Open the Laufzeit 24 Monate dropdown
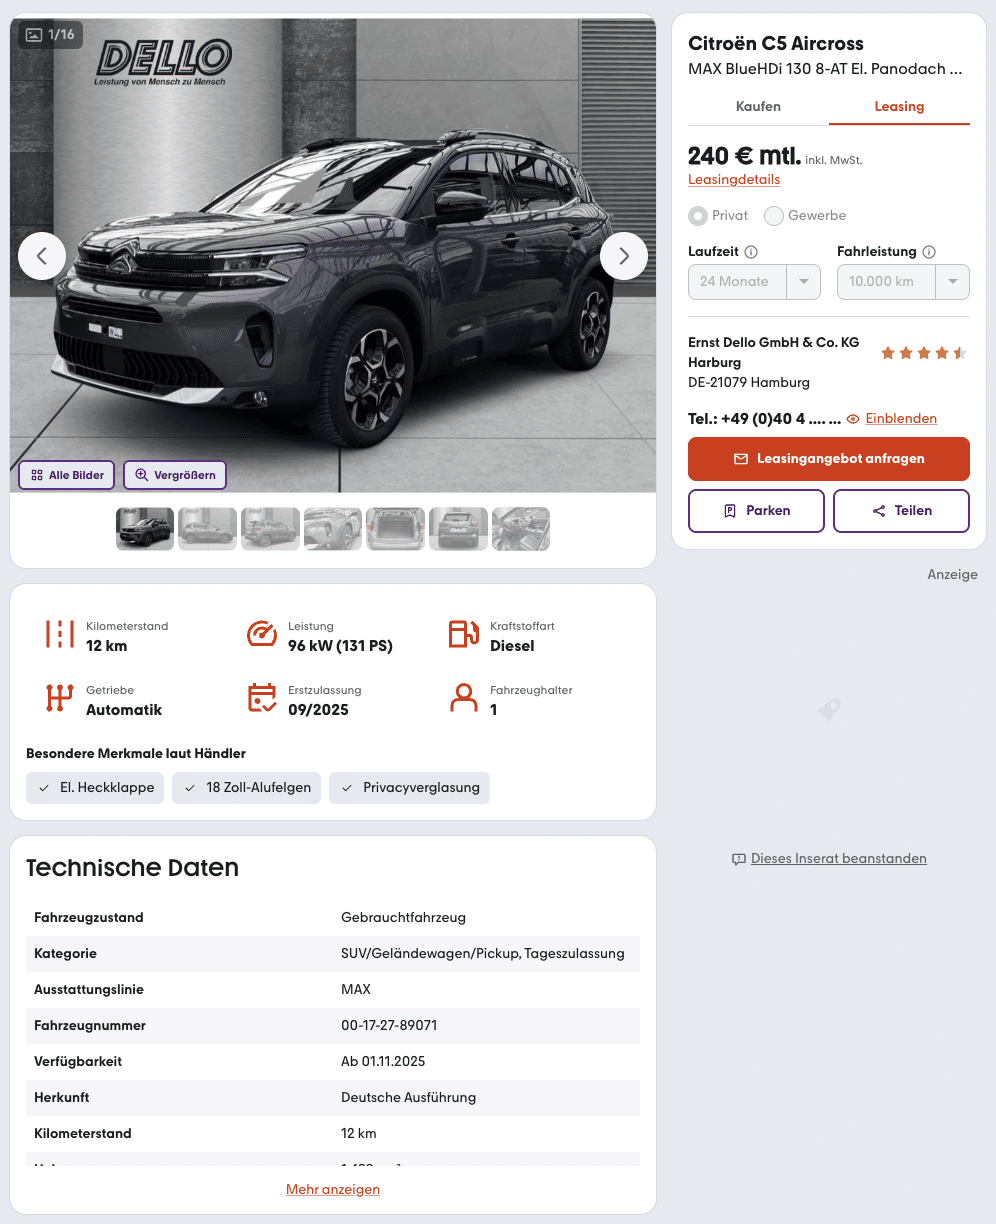Viewport: 996px width, 1224px height. [754, 281]
